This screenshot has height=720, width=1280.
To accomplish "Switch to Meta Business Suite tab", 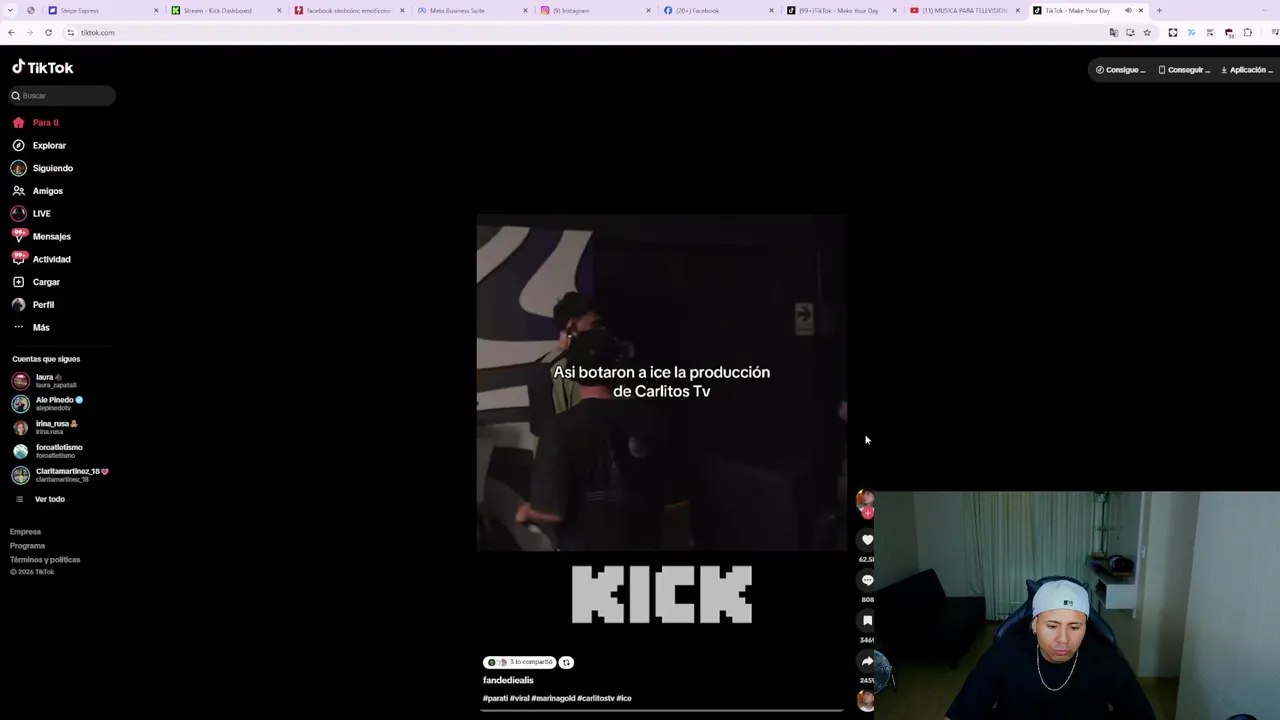I will click(472, 10).
